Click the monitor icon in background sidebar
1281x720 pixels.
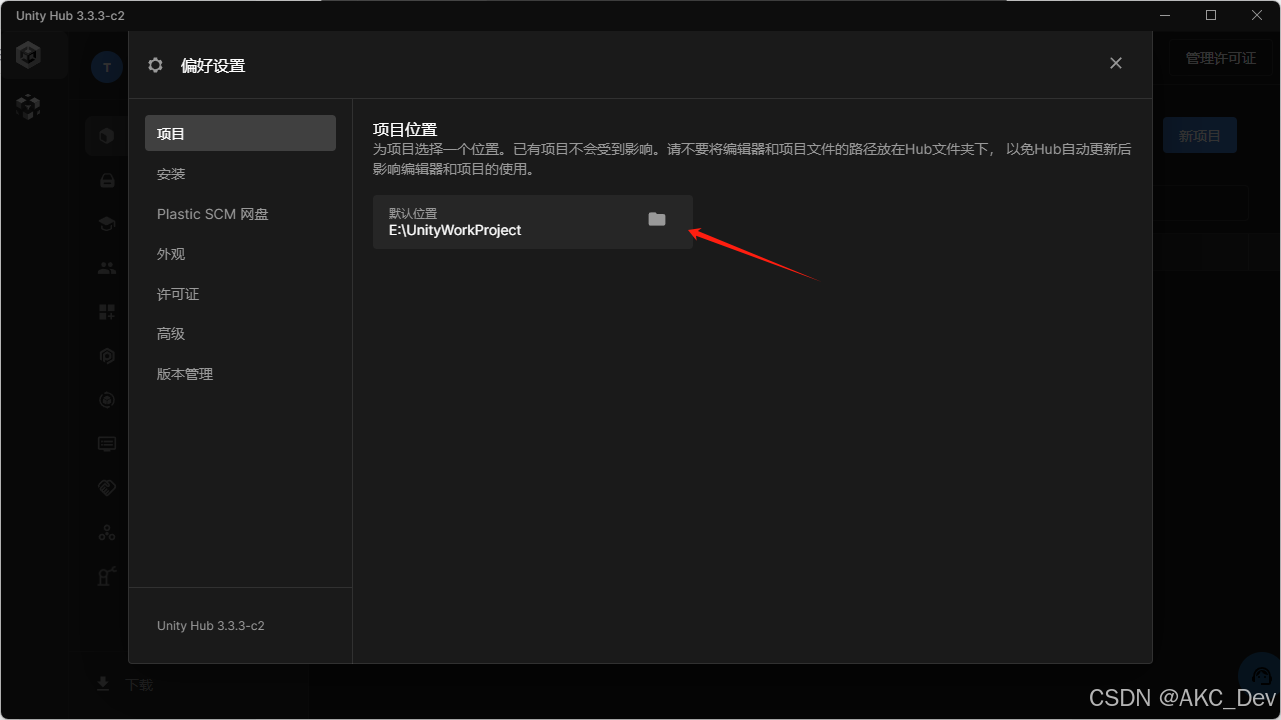(107, 444)
